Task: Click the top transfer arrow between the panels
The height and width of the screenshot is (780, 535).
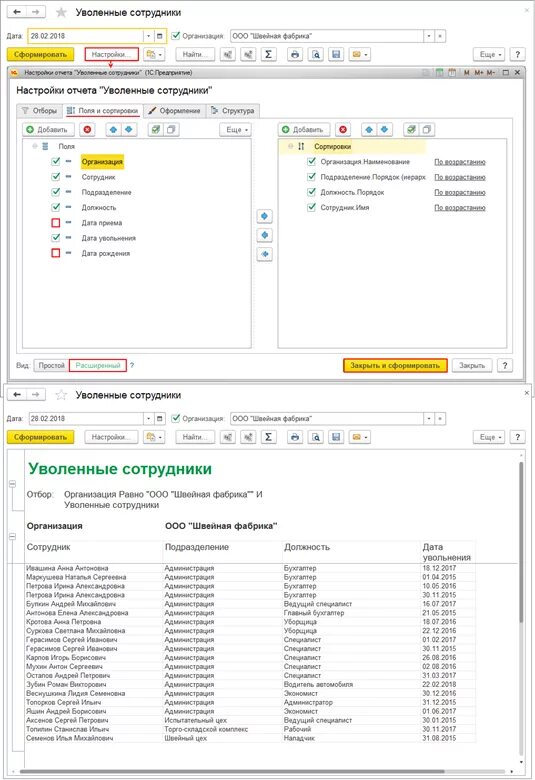Action: tap(264, 216)
